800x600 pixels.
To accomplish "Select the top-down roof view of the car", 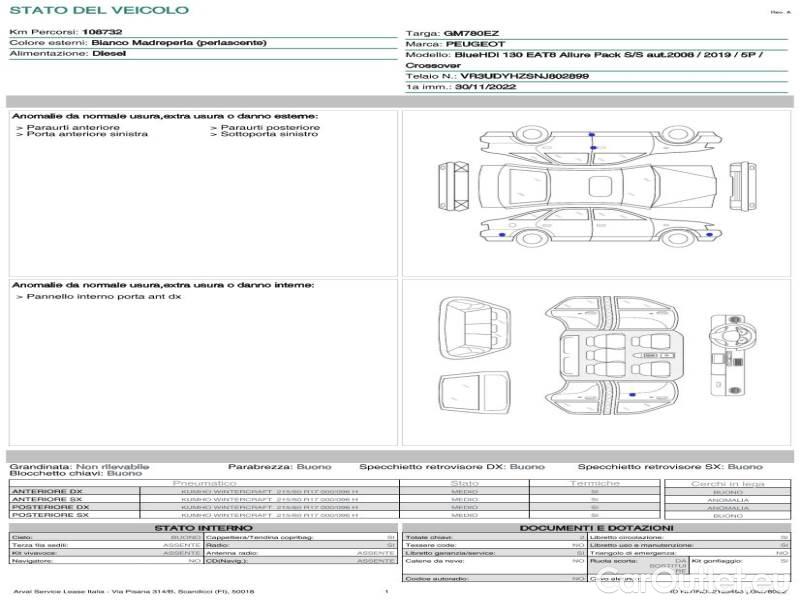I will click(x=595, y=187).
